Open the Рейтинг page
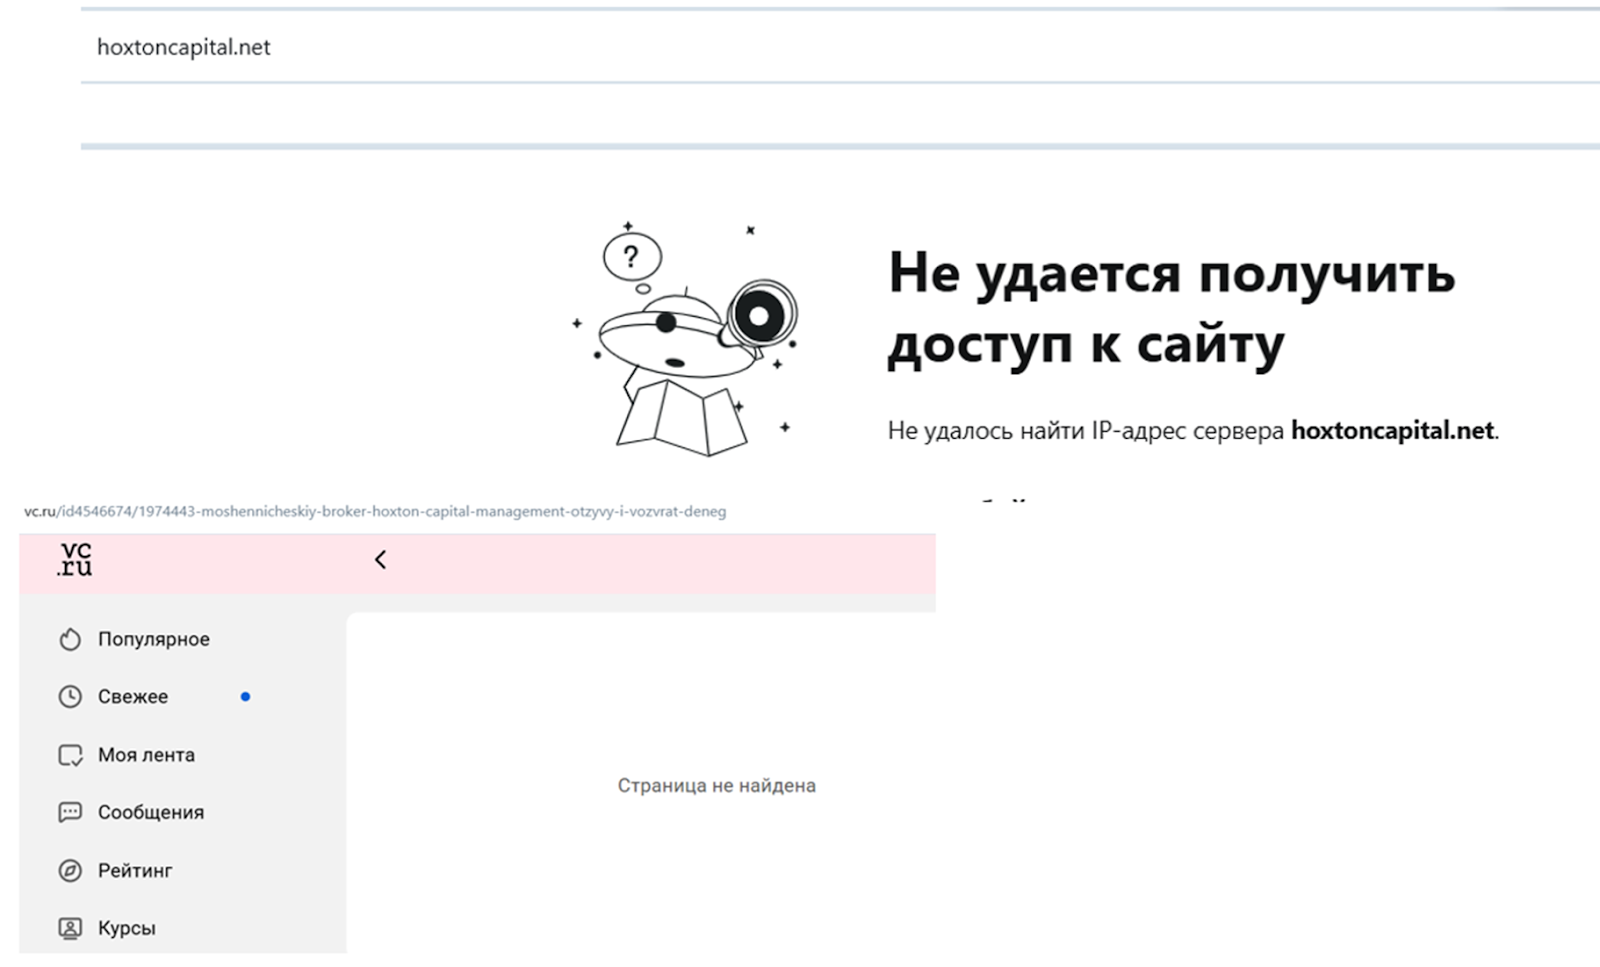 tap(135, 870)
